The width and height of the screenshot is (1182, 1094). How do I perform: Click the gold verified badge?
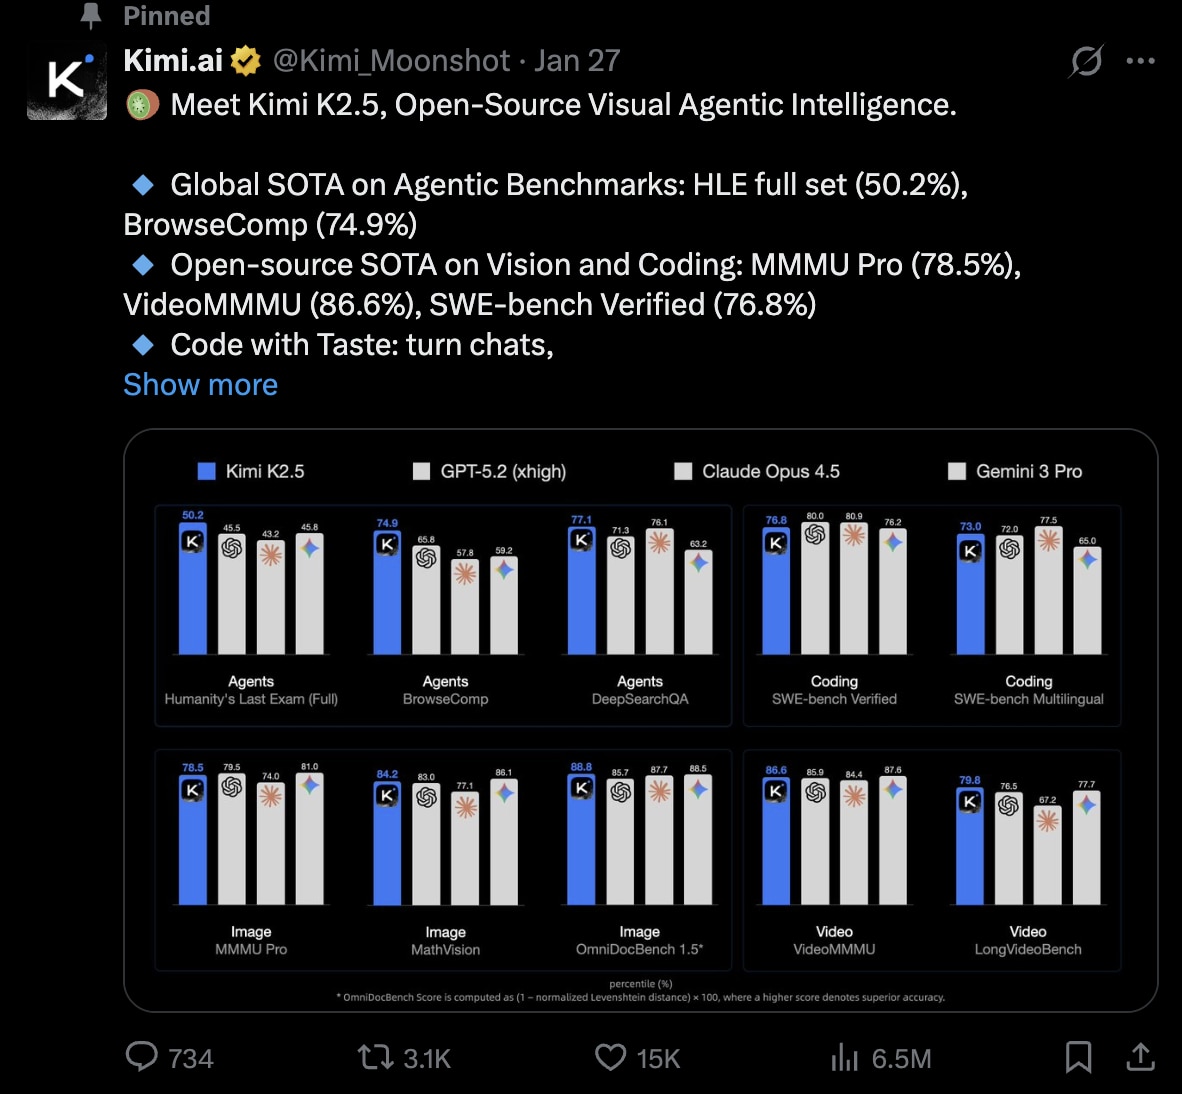click(x=246, y=61)
